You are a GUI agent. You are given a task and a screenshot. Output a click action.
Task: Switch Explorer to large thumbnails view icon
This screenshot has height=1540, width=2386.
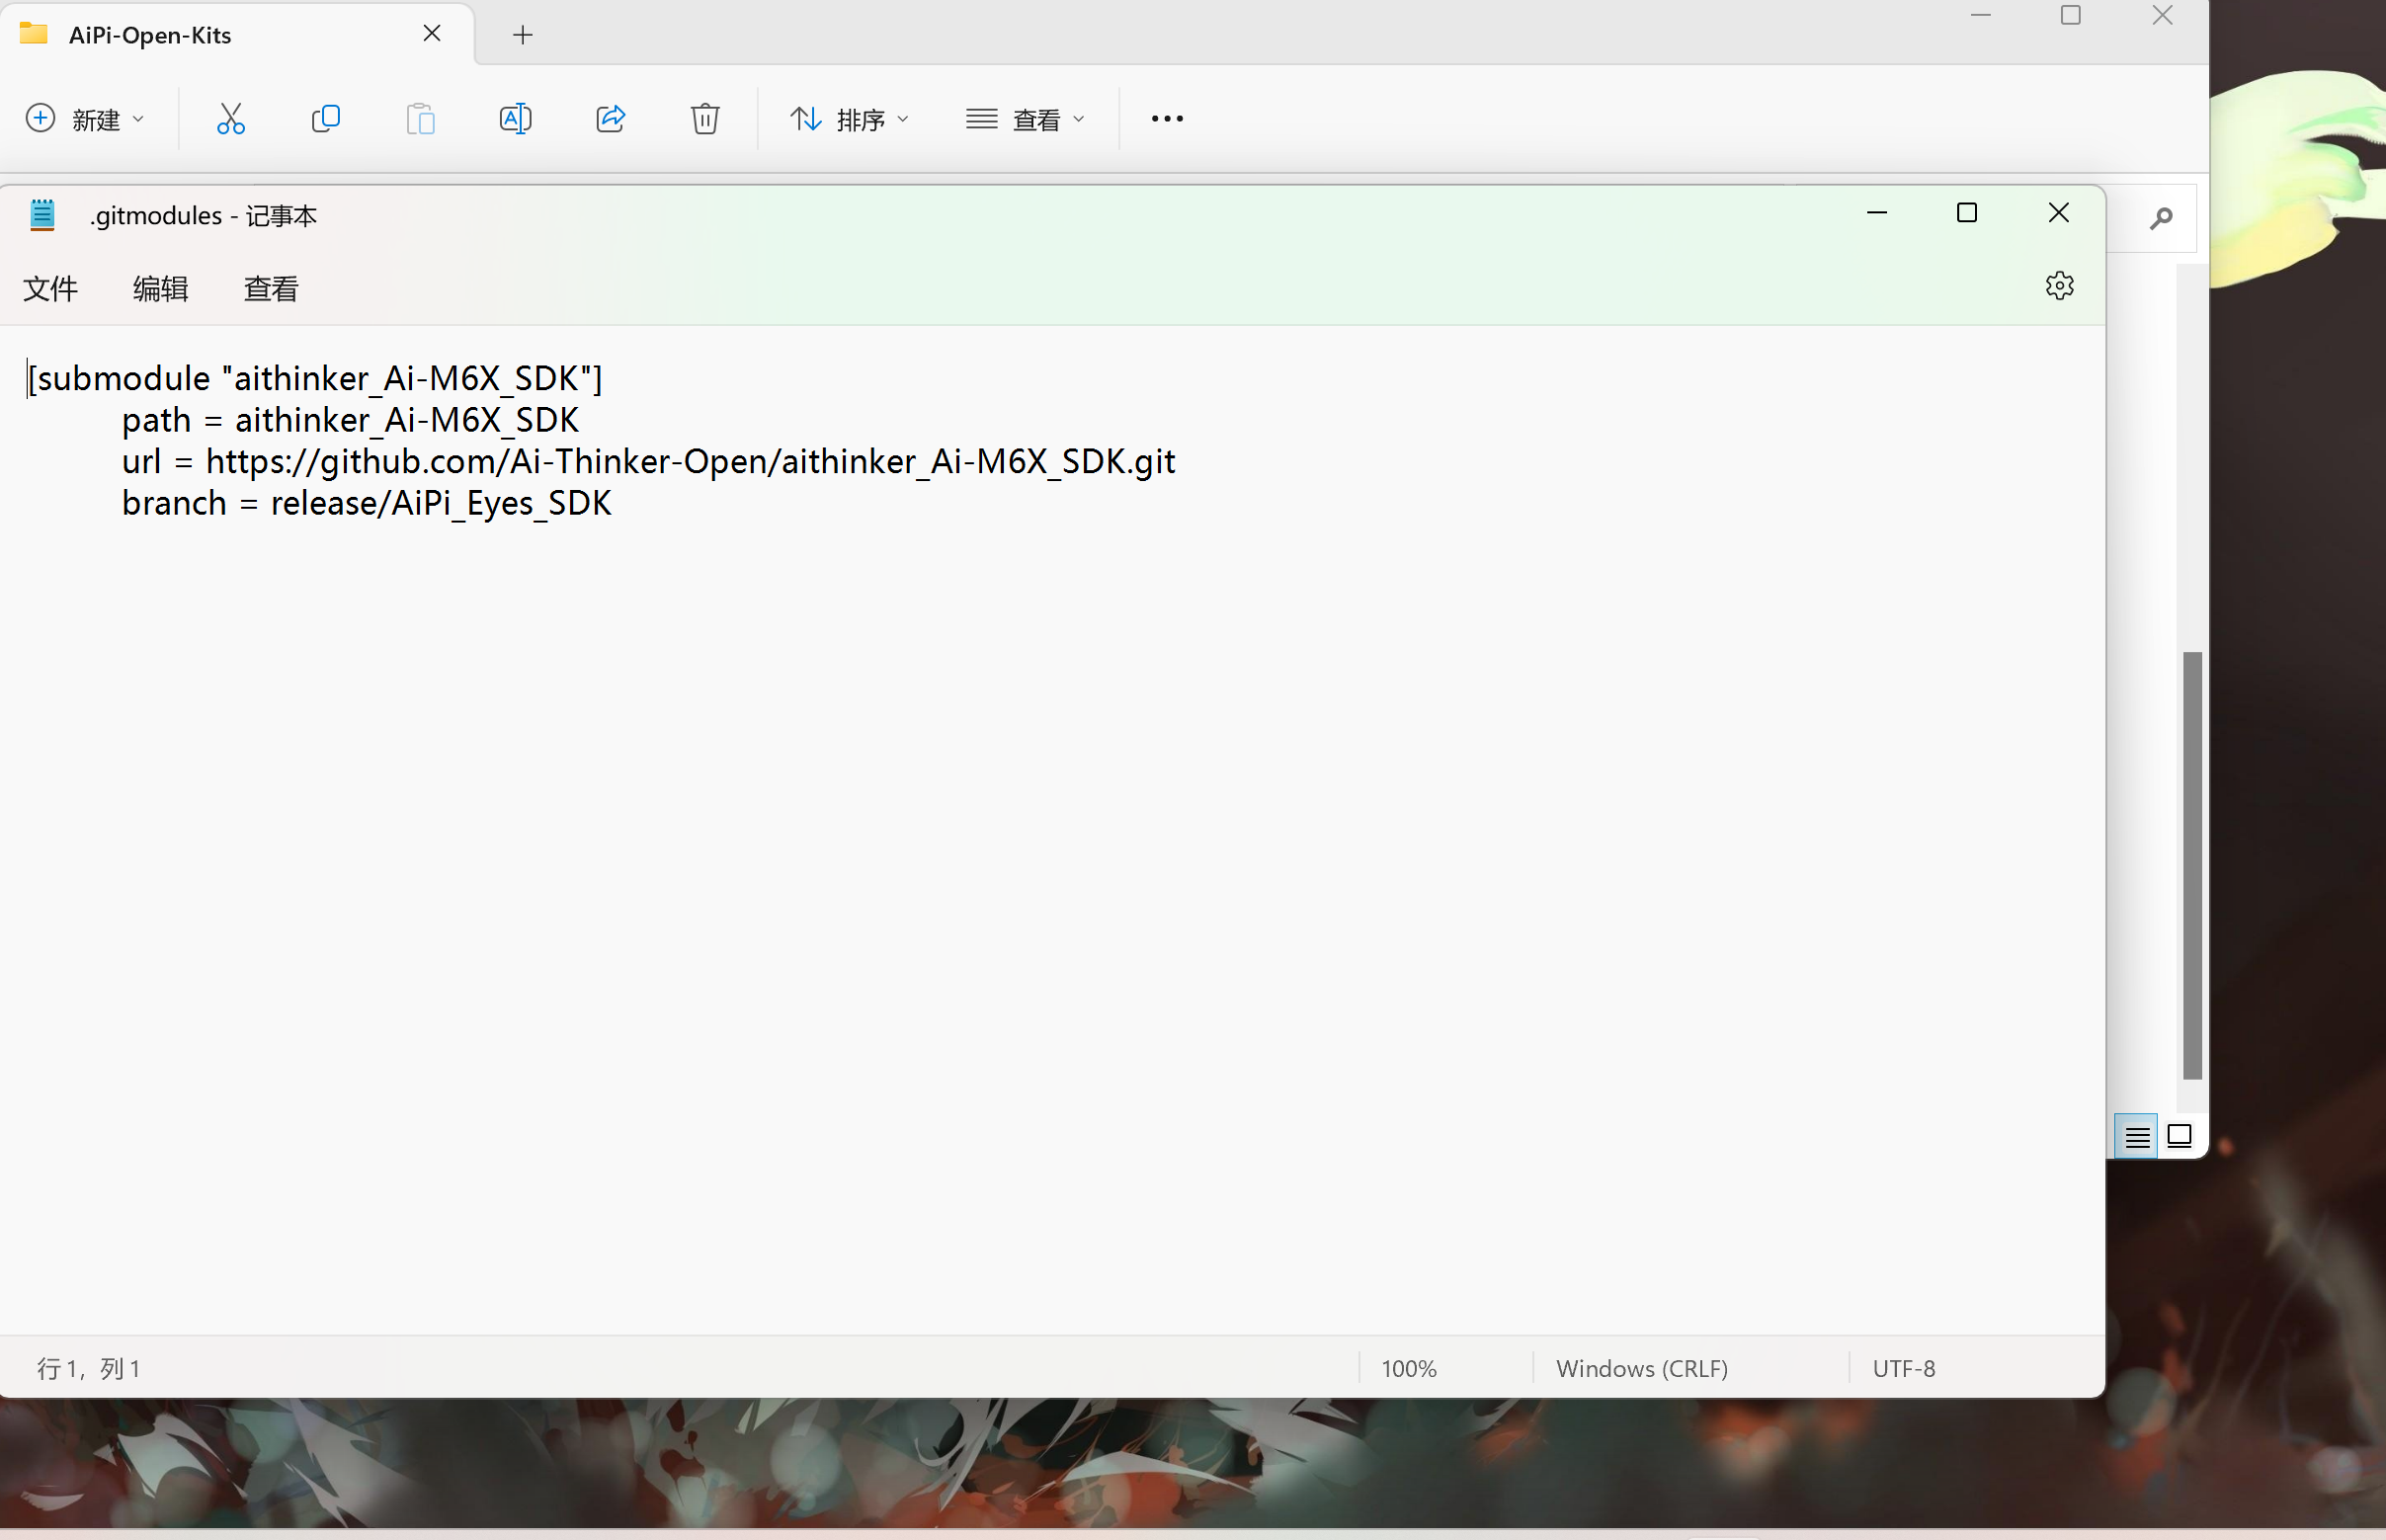(2179, 1137)
